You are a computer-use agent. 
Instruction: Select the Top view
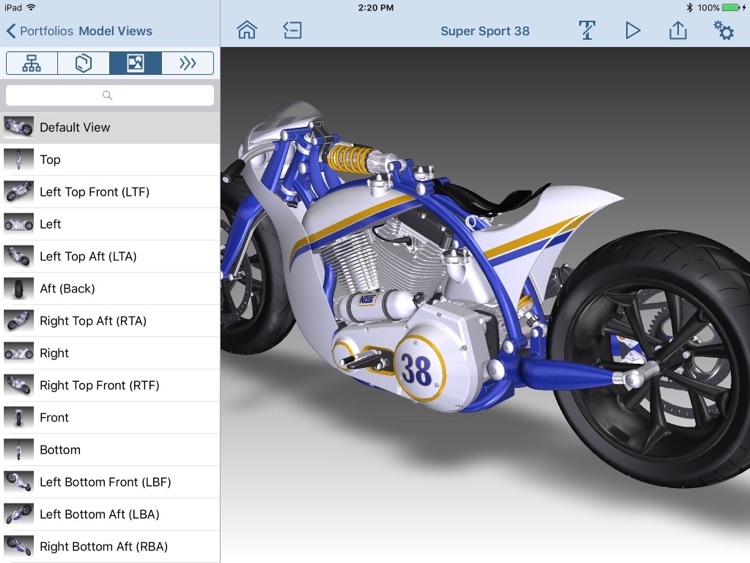coord(110,159)
